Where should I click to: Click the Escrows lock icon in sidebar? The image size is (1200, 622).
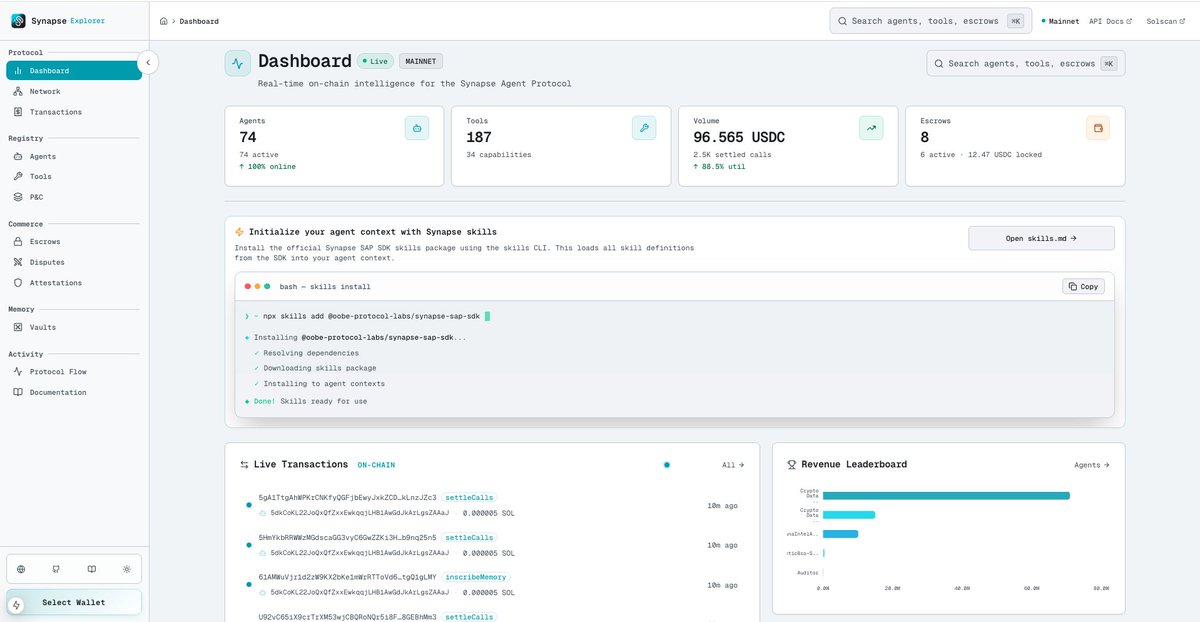pos(18,242)
